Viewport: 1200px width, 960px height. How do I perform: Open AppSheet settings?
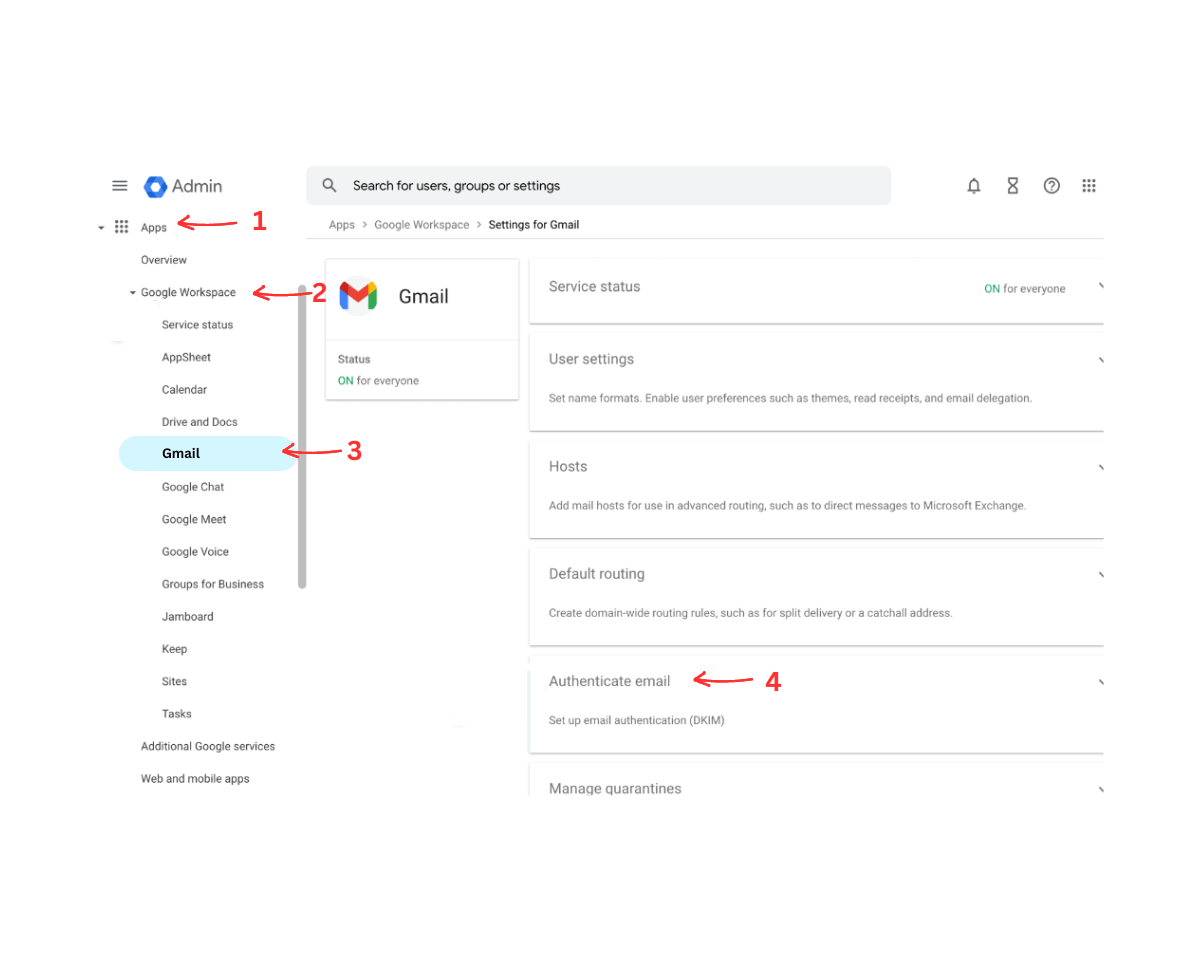[x=186, y=357]
